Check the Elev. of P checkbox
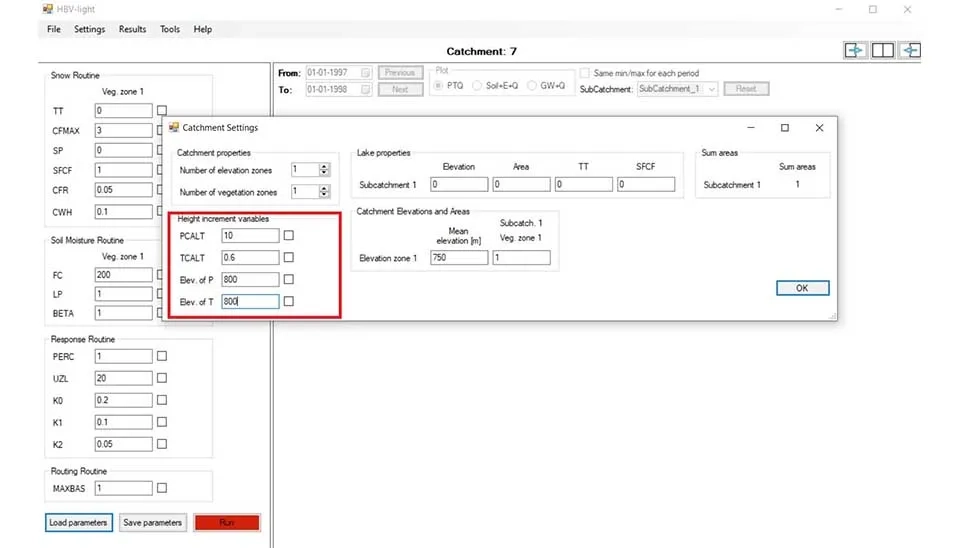The width and height of the screenshot is (960, 548). 289,280
